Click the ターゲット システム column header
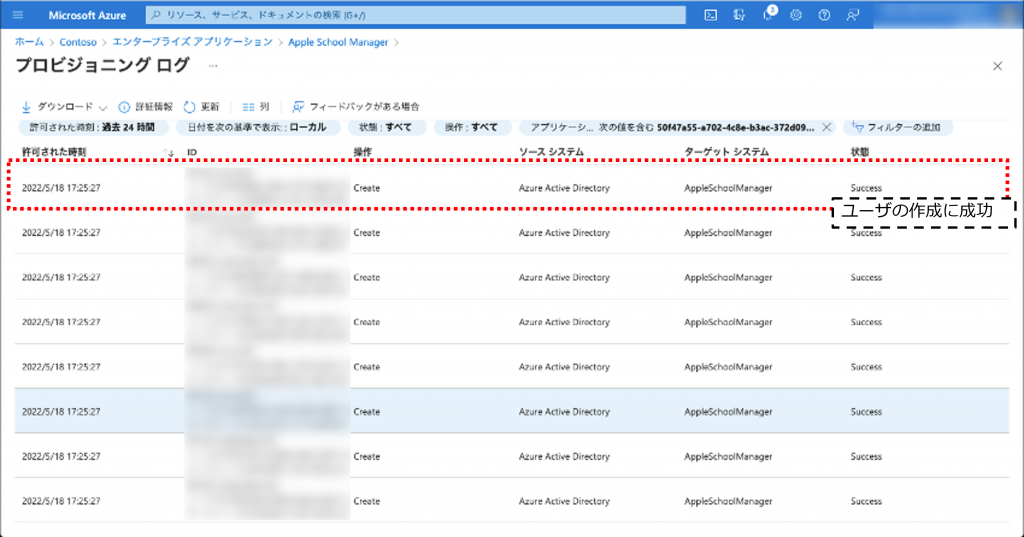The height and width of the screenshot is (537, 1024). (726, 152)
